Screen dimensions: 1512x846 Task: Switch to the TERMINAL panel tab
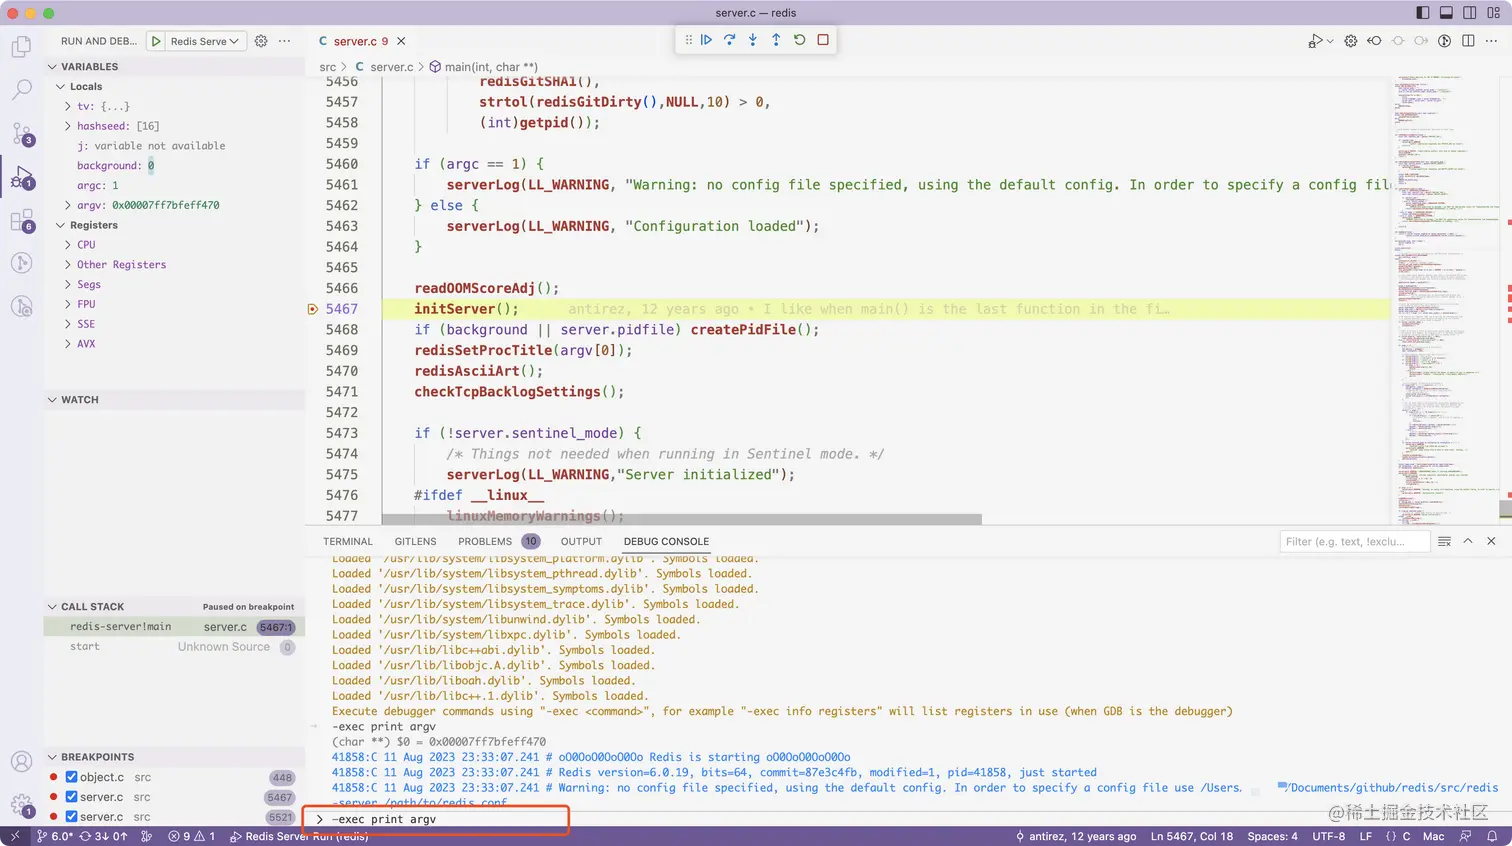pyautogui.click(x=348, y=541)
